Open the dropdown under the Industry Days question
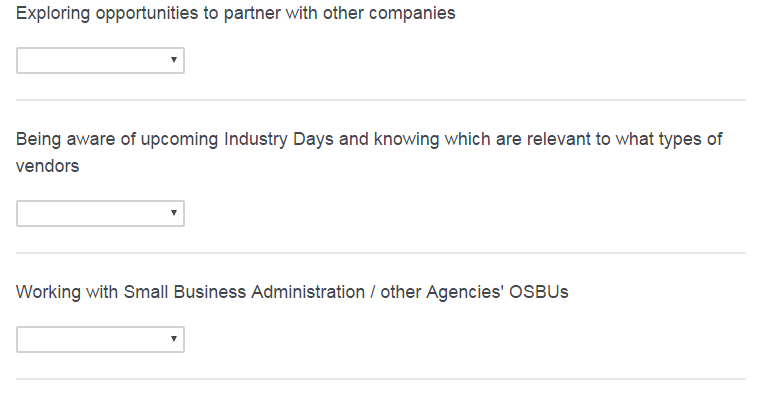 click(100, 213)
